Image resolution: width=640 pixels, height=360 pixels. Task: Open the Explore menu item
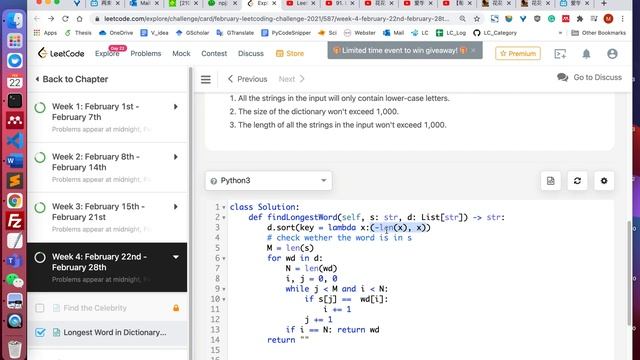click(107, 53)
